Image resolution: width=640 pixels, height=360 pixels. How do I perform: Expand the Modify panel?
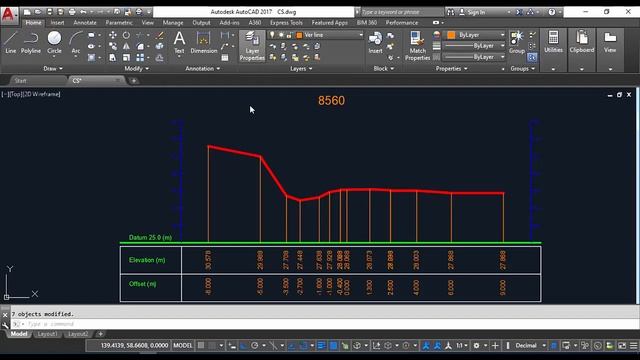[137, 69]
